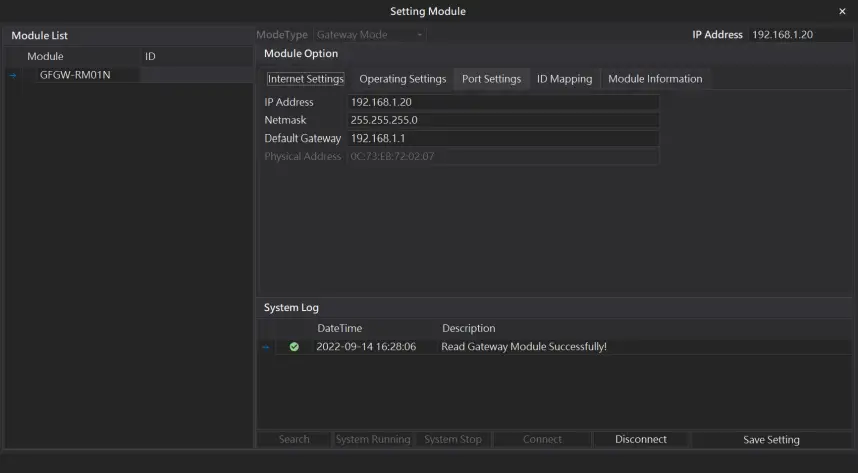Click the System Running button
This screenshot has height=473, width=858.
(x=373, y=439)
